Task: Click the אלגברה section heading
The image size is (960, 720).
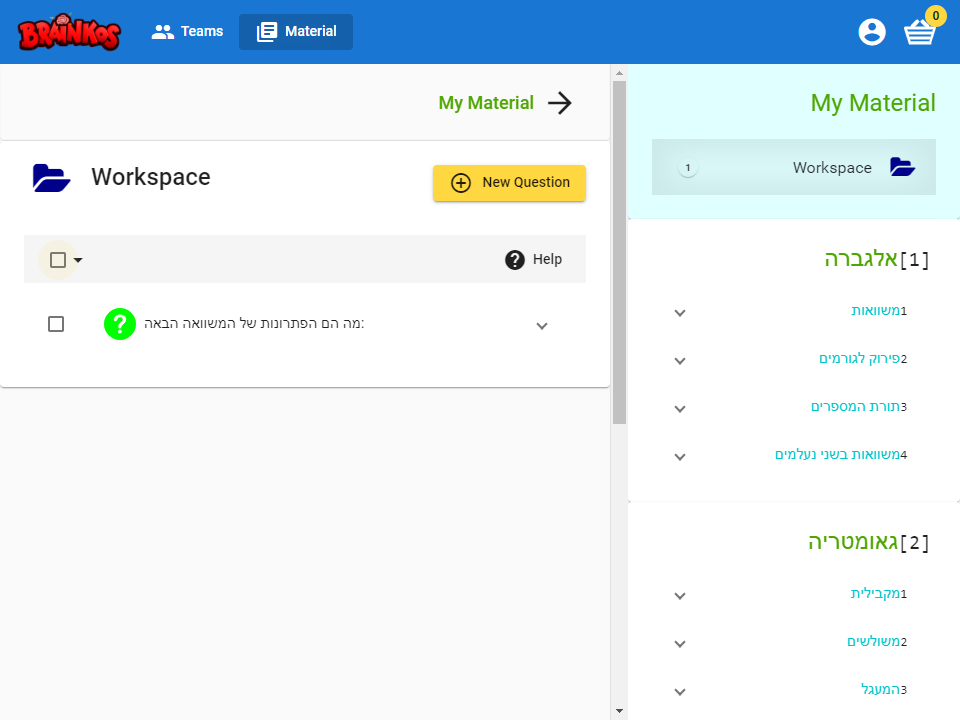Action: click(x=861, y=259)
